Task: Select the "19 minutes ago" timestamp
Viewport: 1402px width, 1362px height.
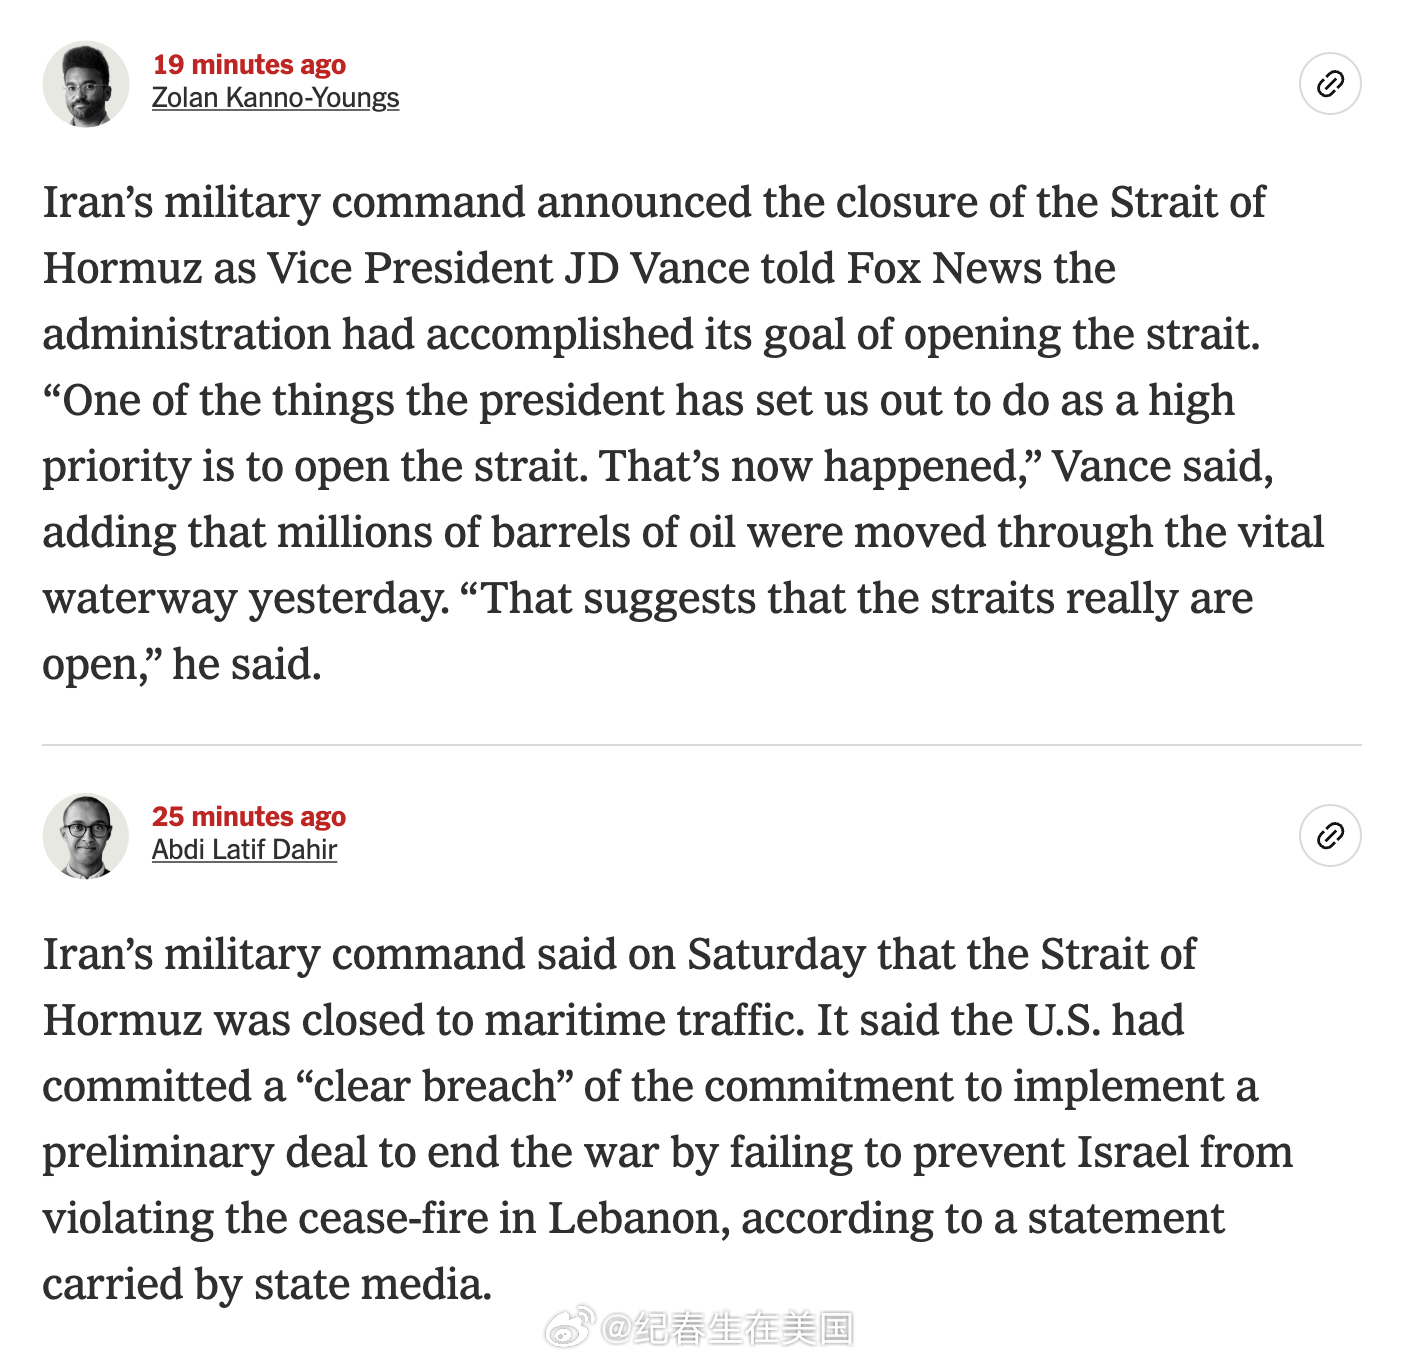Action: click(x=249, y=65)
